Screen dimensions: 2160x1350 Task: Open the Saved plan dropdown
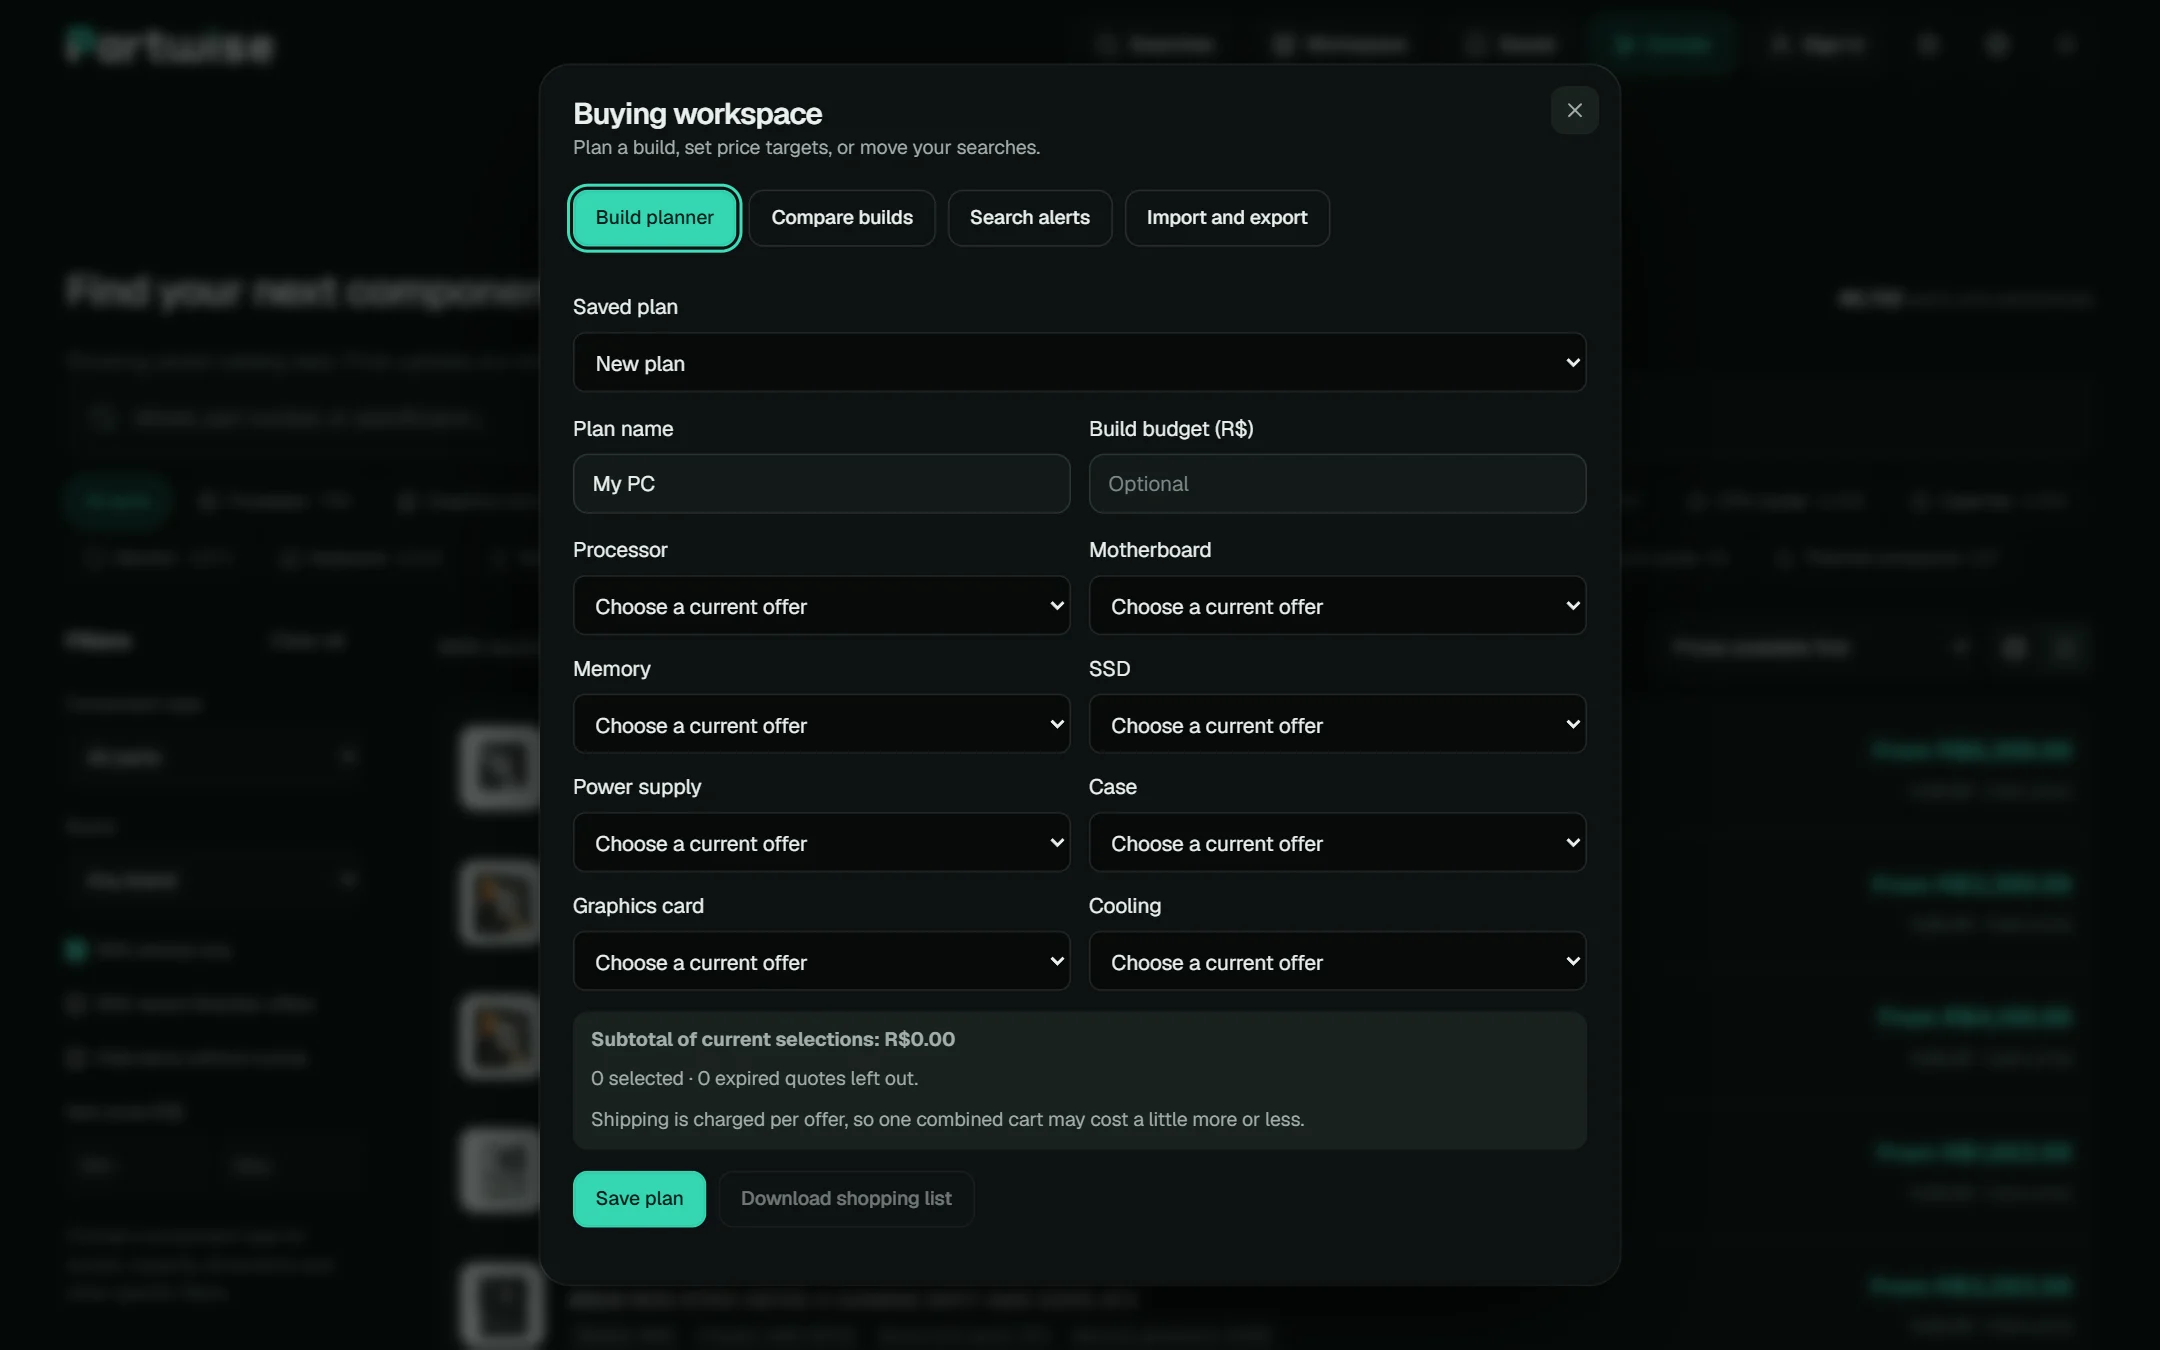click(x=1079, y=363)
